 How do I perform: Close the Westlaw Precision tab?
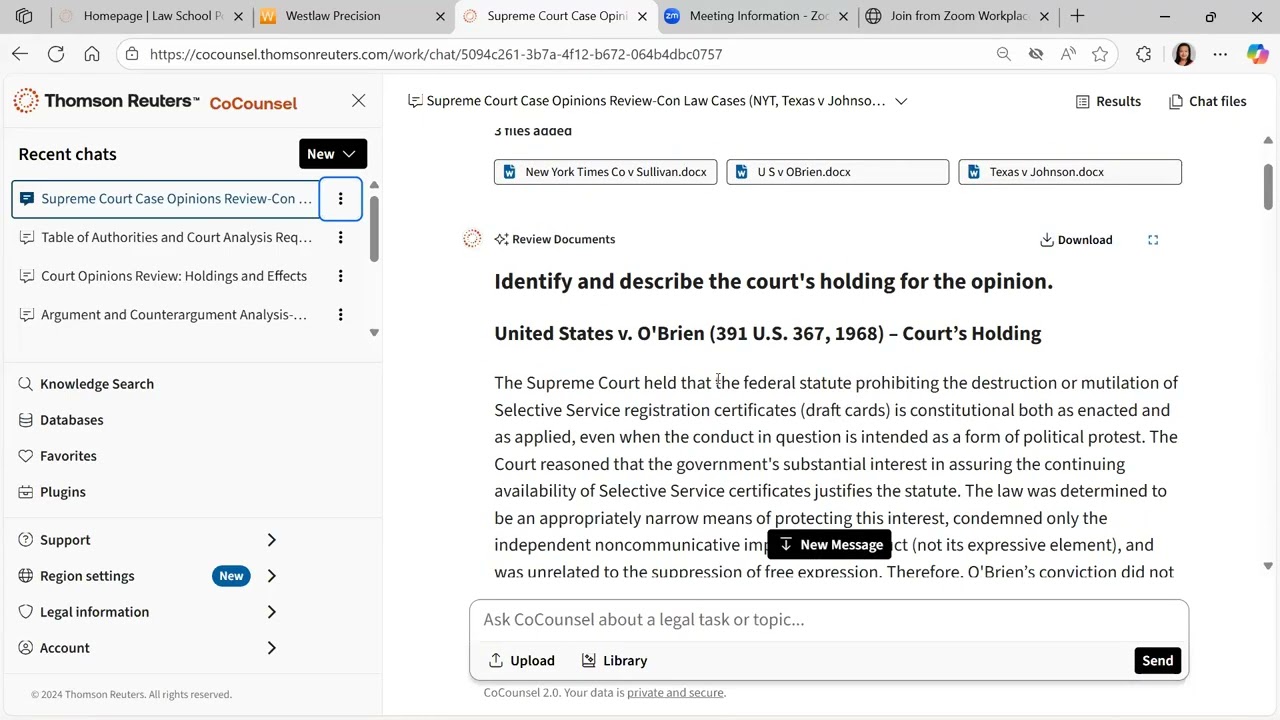[440, 17]
